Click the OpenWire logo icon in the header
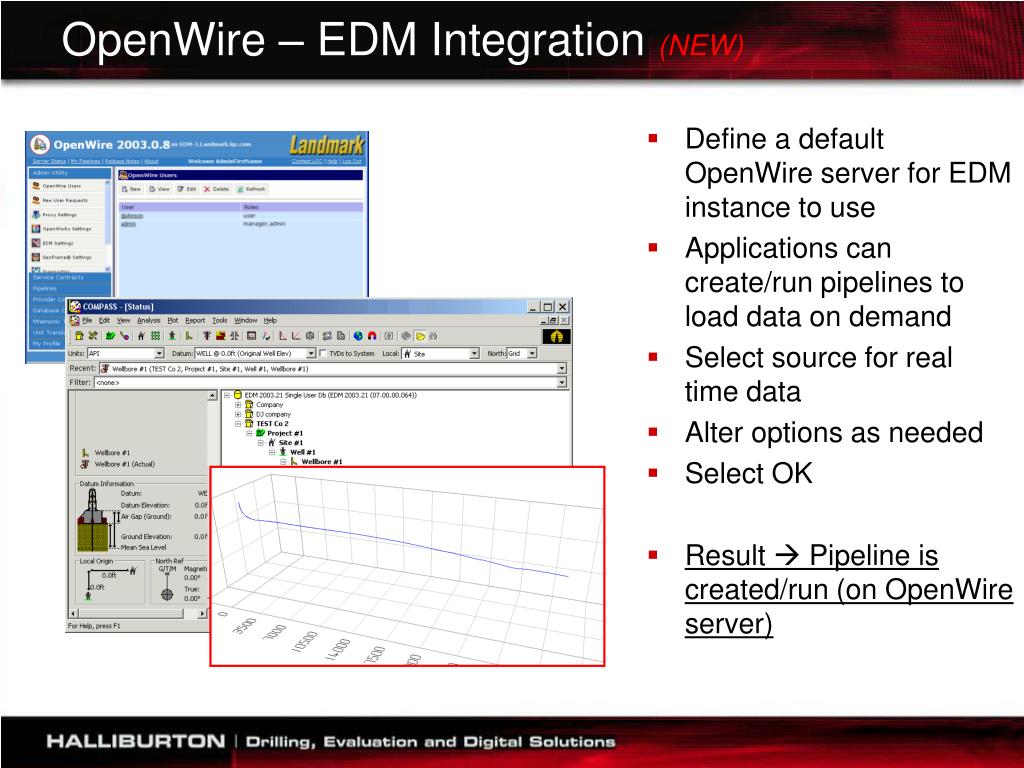The height and width of the screenshot is (768, 1024). pyautogui.click(x=40, y=144)
